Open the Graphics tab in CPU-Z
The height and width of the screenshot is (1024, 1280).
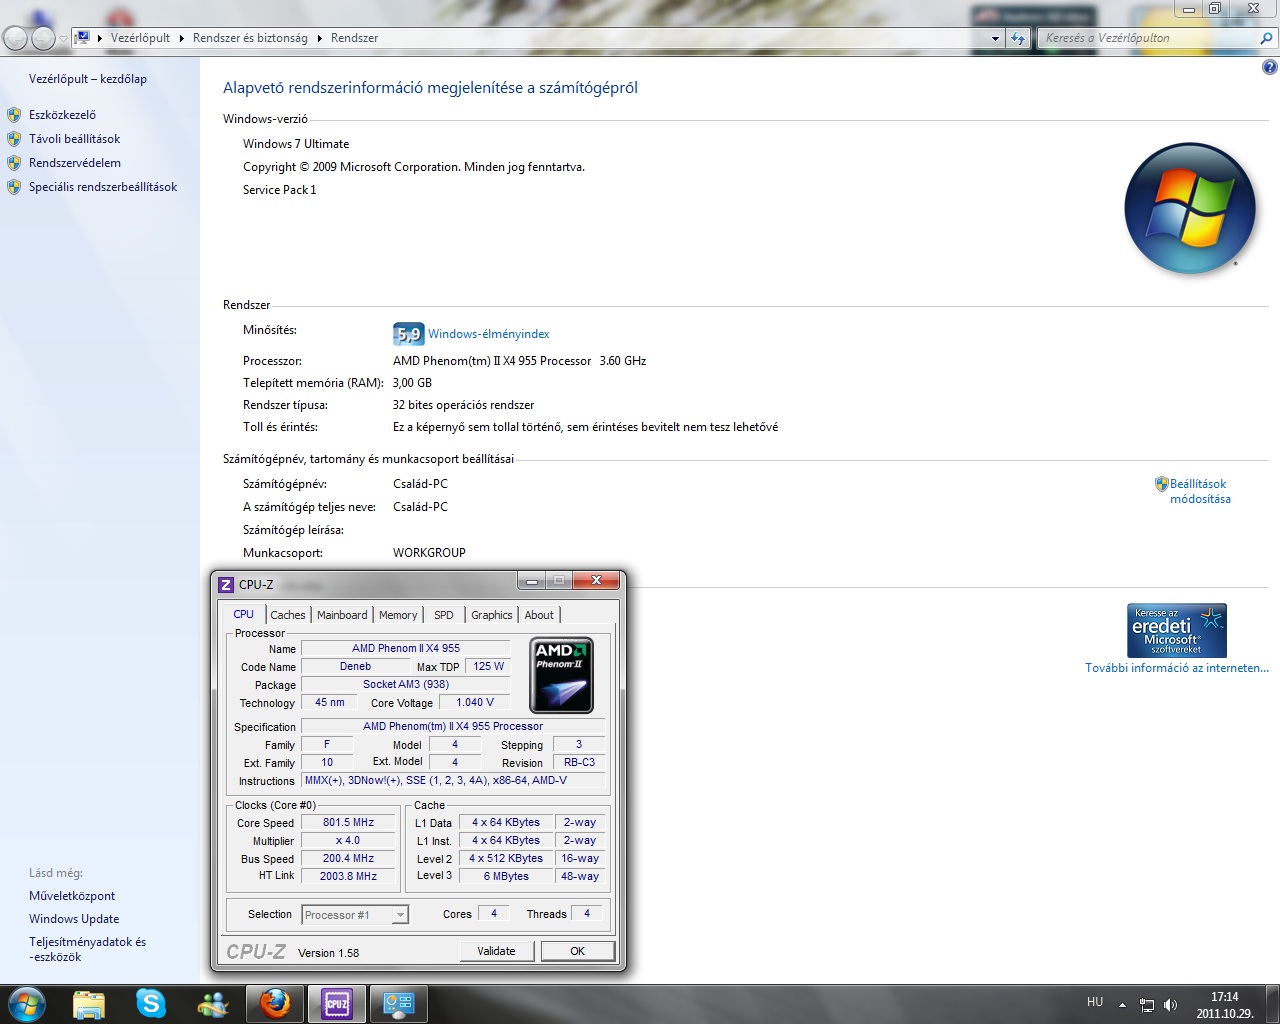(492, 615)
